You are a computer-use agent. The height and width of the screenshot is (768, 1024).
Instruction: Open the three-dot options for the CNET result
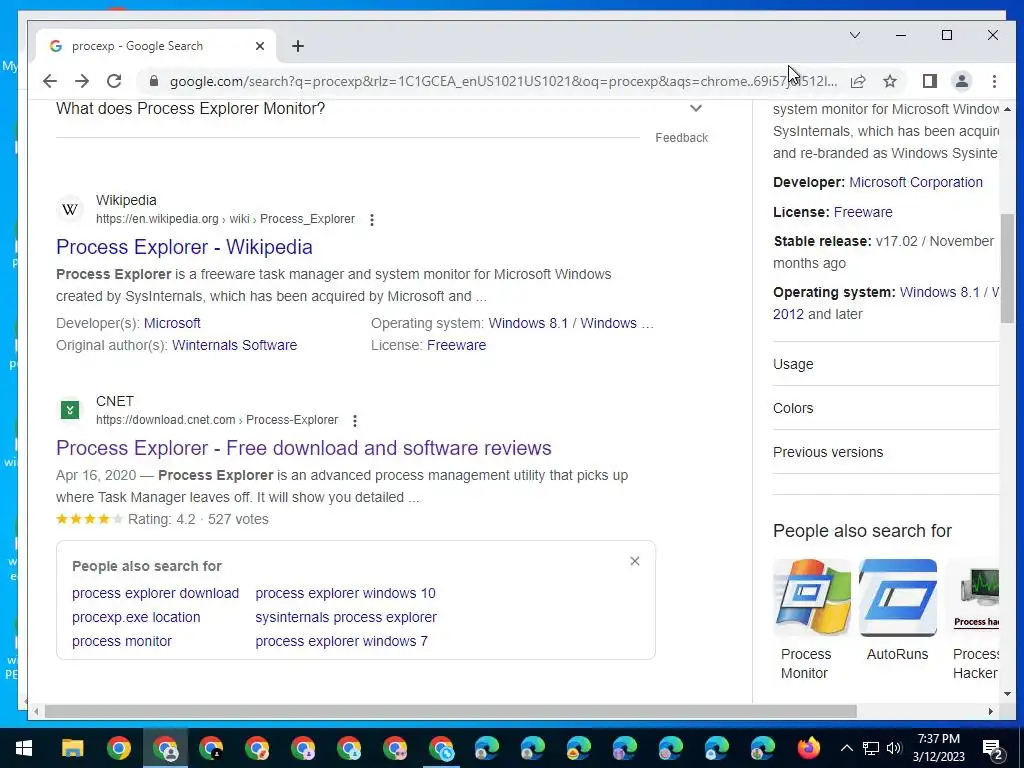[x=355, y=421]
